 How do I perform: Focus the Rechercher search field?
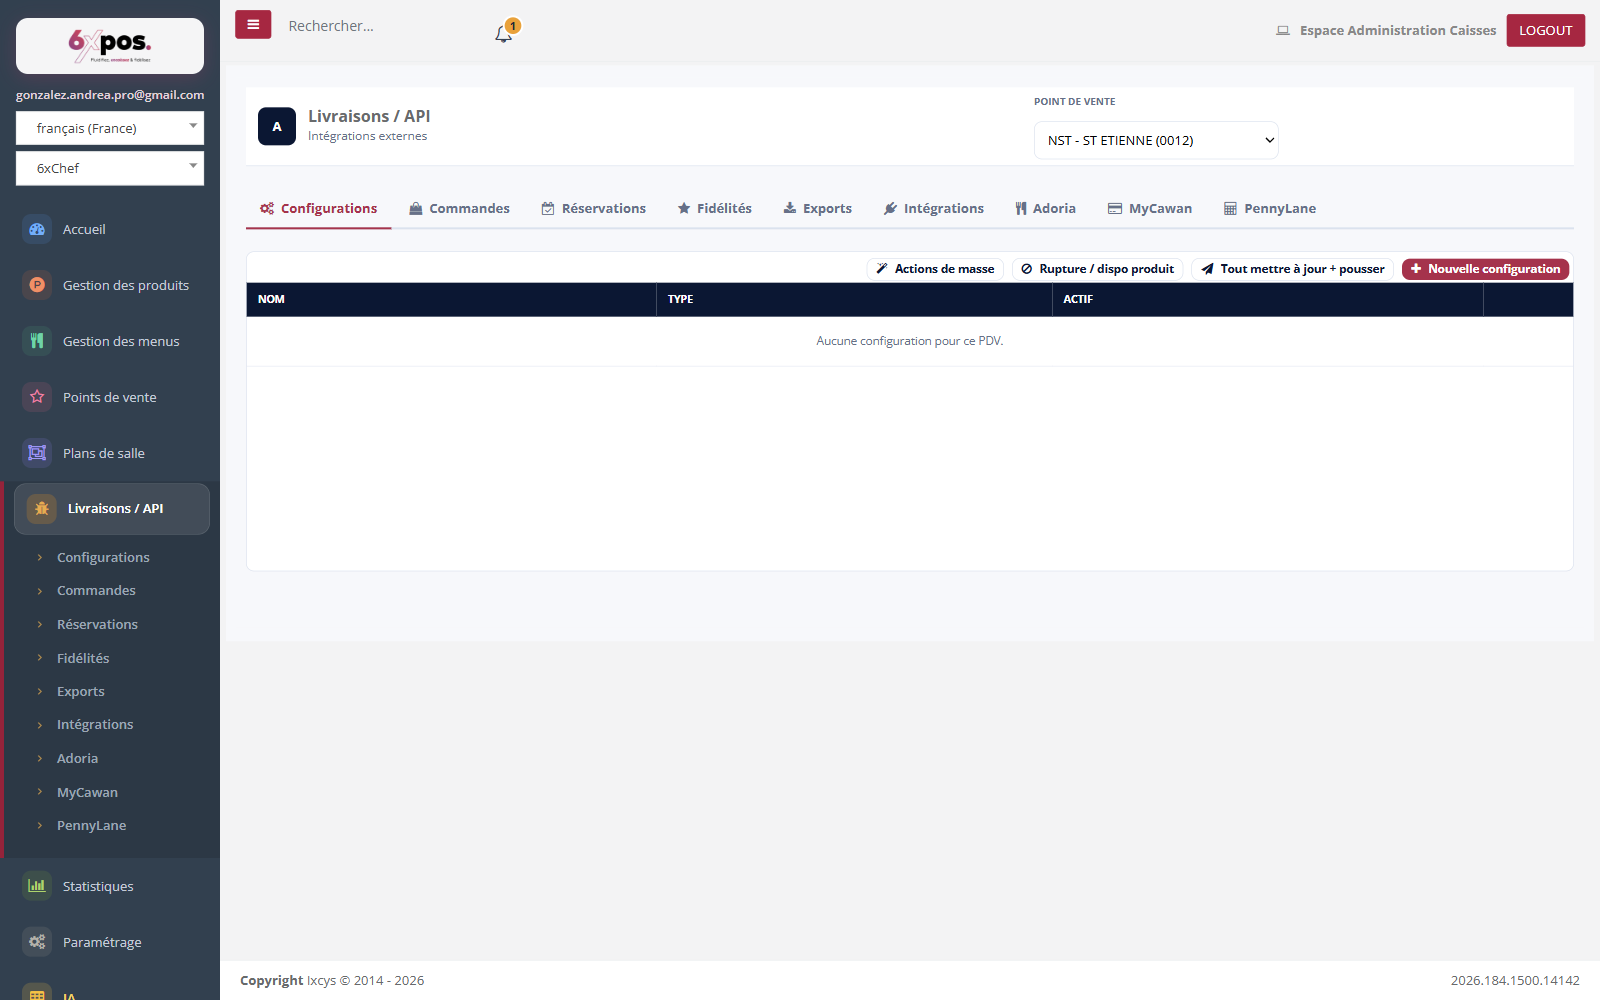point(380,26)
